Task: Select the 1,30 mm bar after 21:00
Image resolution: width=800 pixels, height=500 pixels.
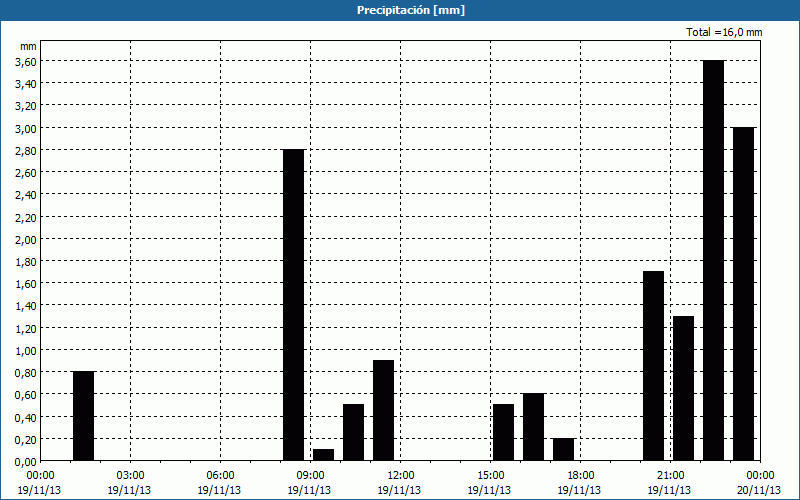Action: (684, 388)
